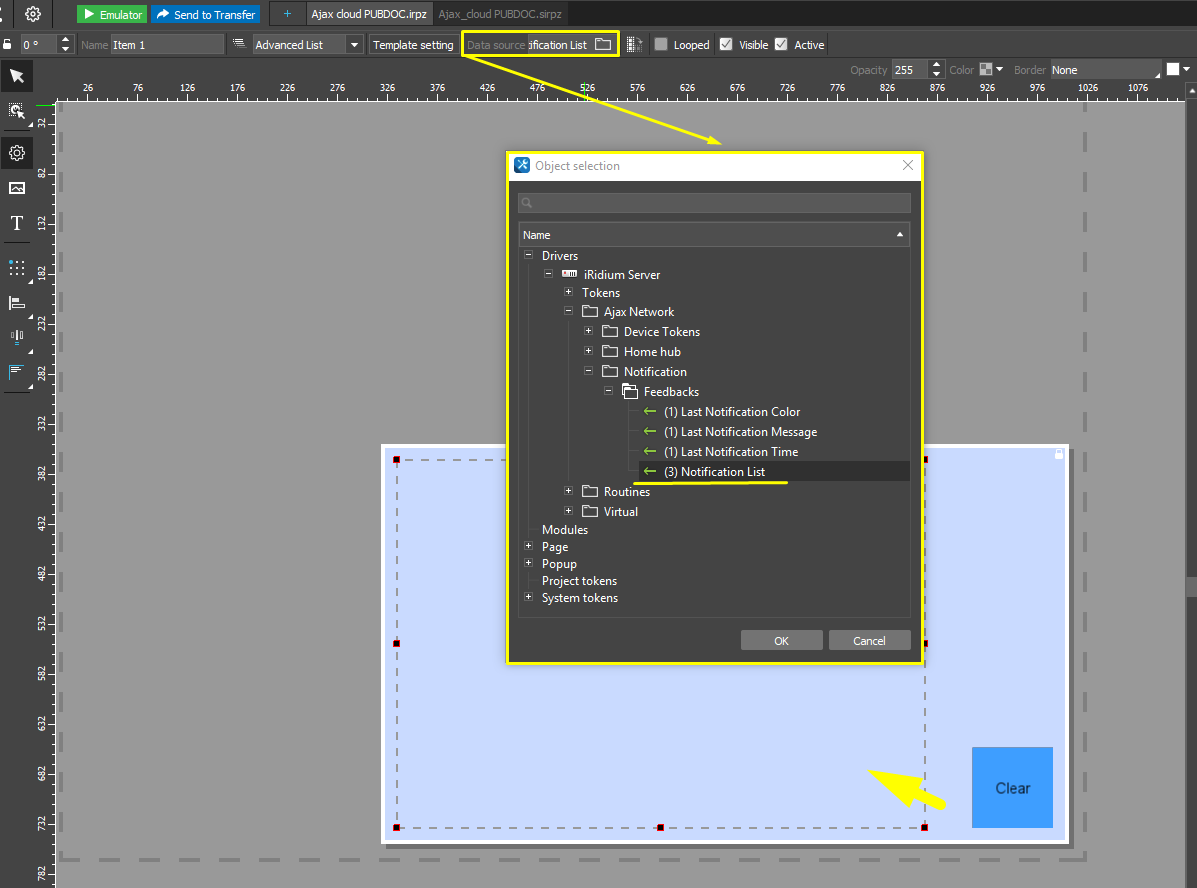
Task: Click the Emulator button
Action: [112, 14]
